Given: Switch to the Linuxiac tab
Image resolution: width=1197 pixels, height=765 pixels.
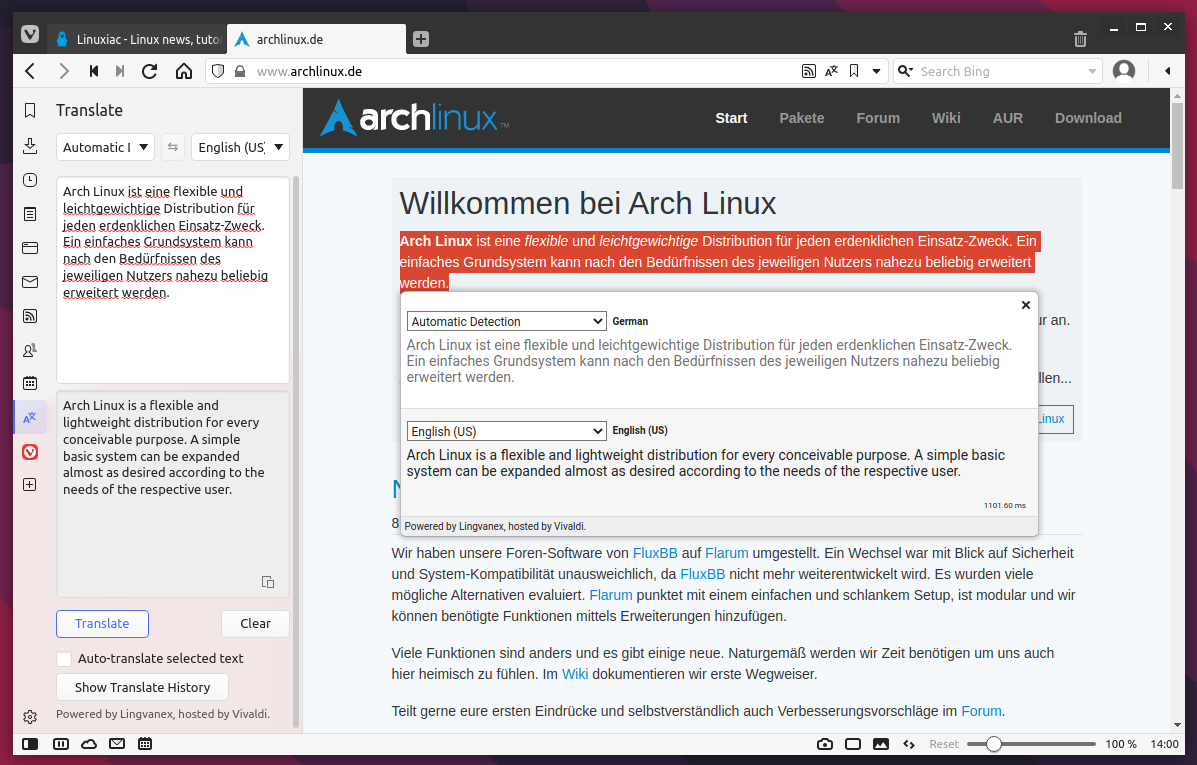Looking at the screenshot, I should coord(137,39).
